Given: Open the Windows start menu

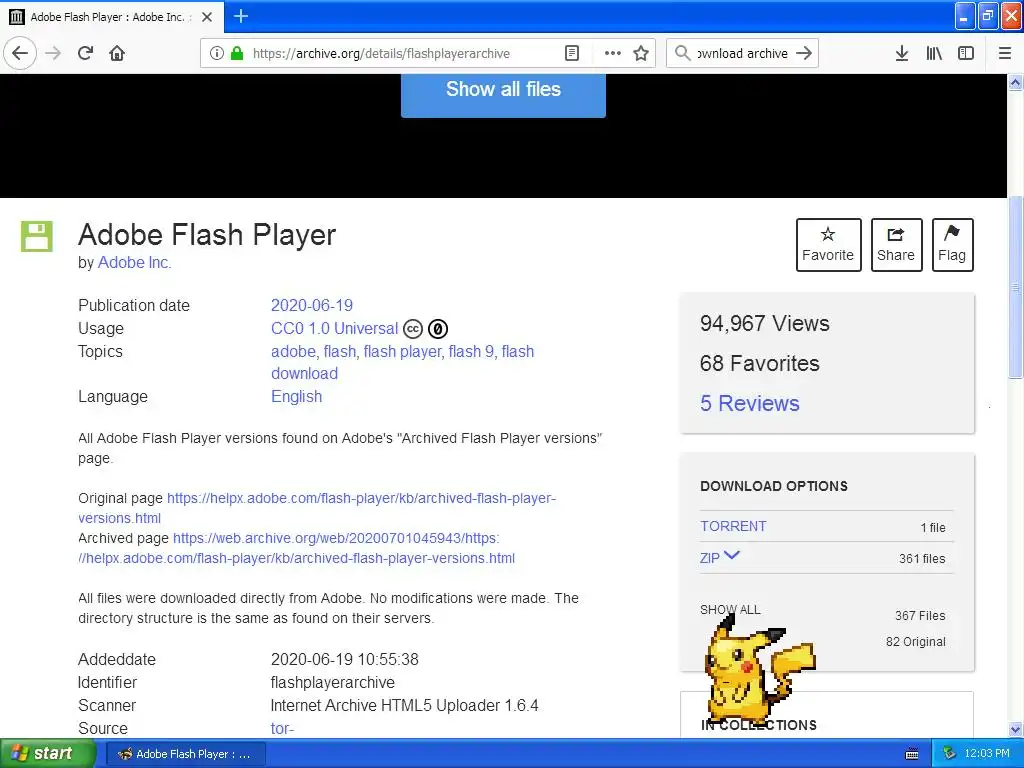Looking at the screenshot, I should click(x=48, y=754).
